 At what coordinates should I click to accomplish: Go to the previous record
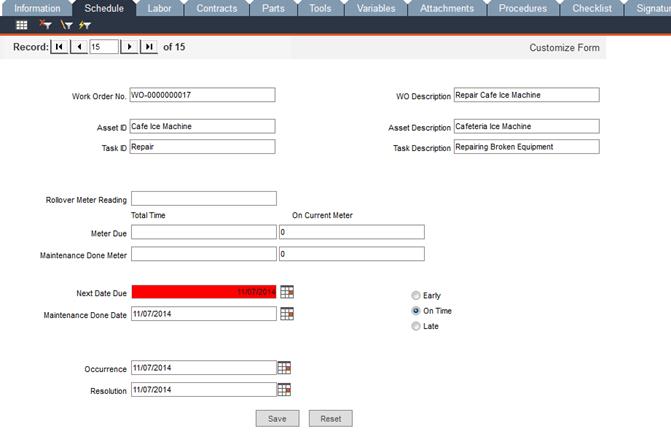click(x=78, y=47)
